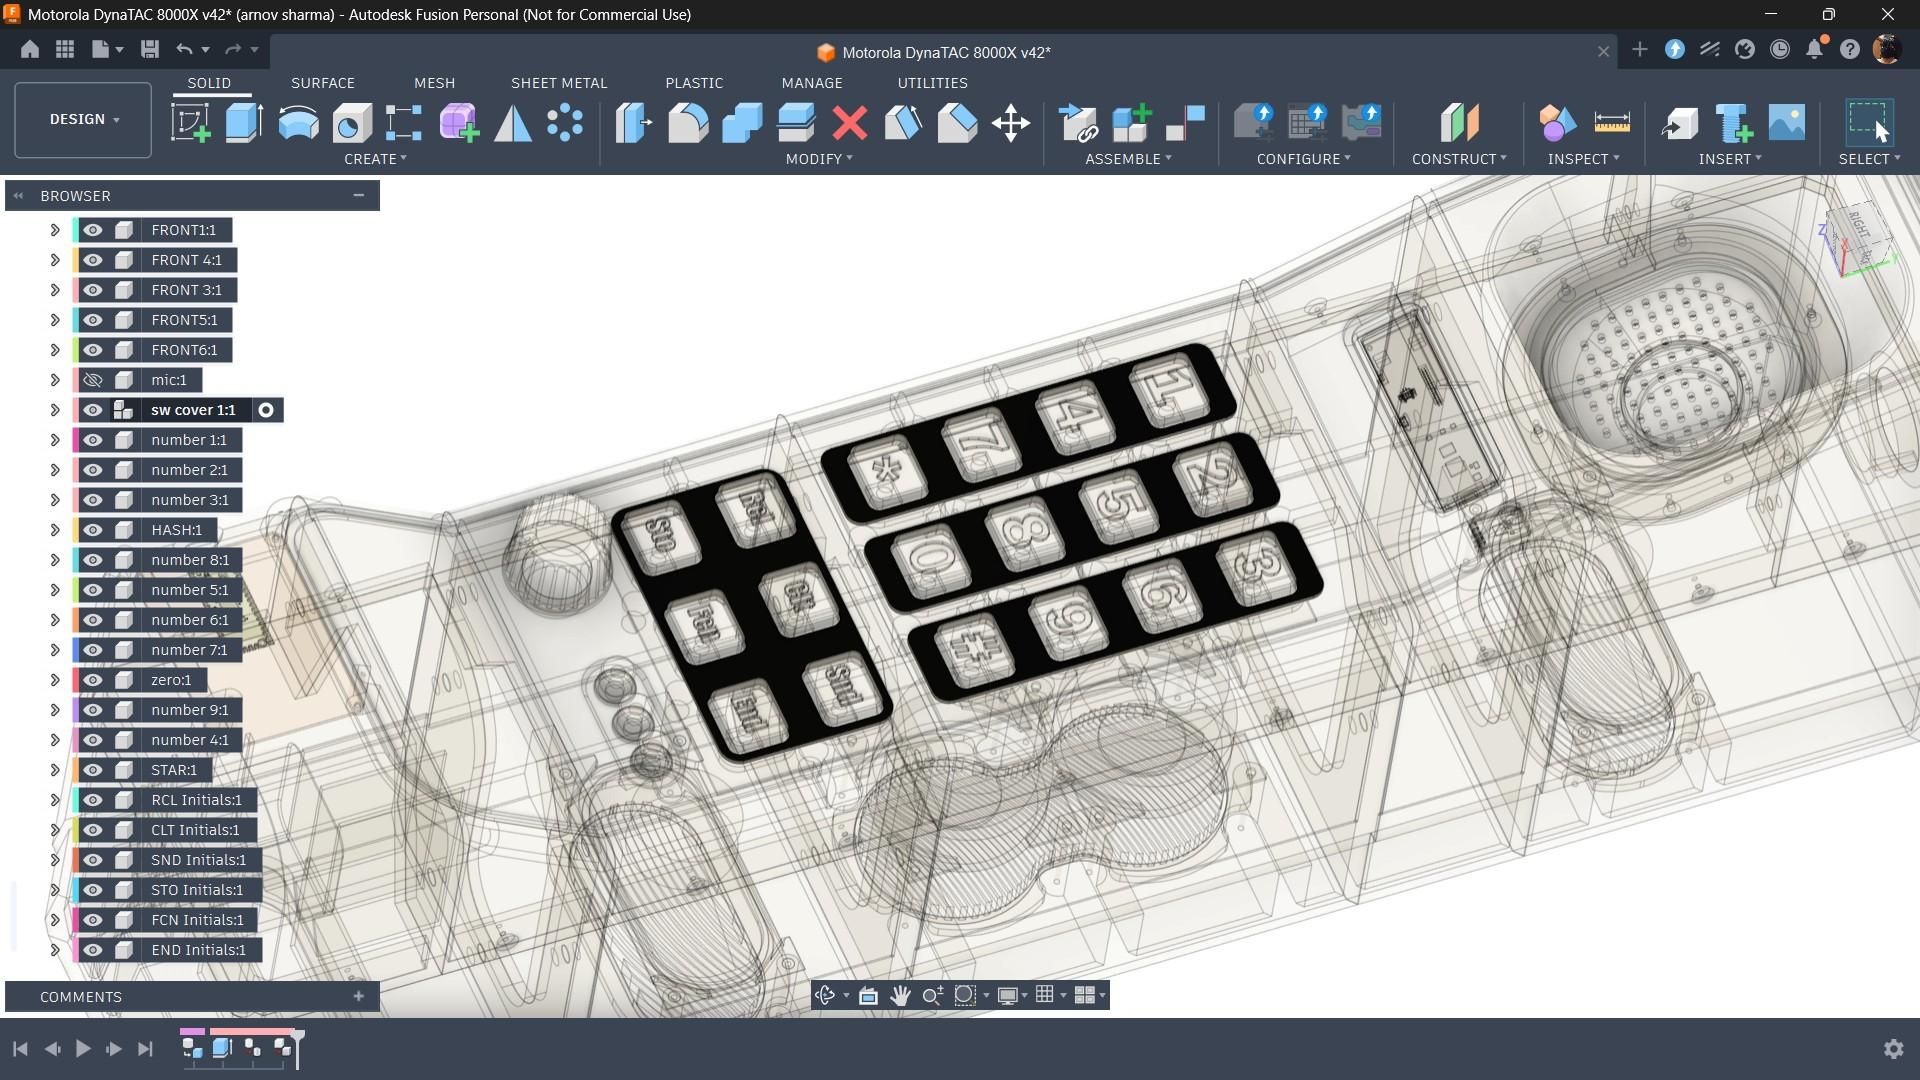This screenshot has width=1920, height=1080.
Task: Expand the FRONT 4:1 tree node
Action: tap(55, 260)
